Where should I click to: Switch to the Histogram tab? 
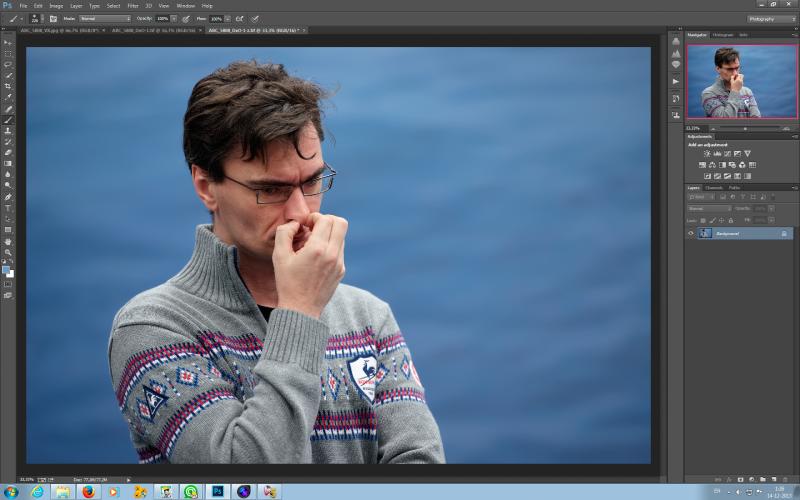click(722, 35)
